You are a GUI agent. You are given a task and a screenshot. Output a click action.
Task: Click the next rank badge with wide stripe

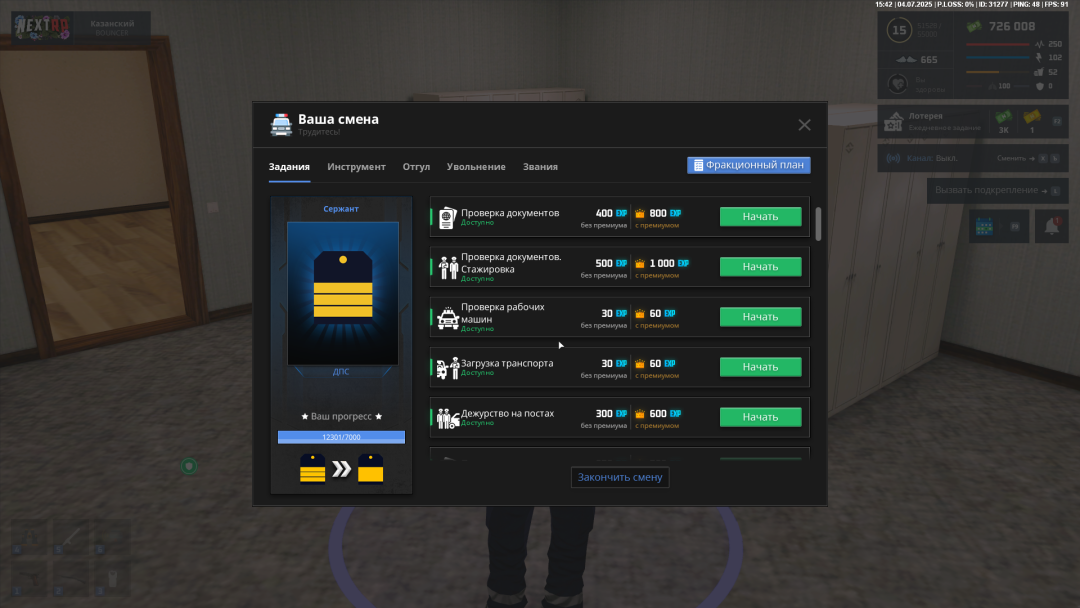click(371, 469)
